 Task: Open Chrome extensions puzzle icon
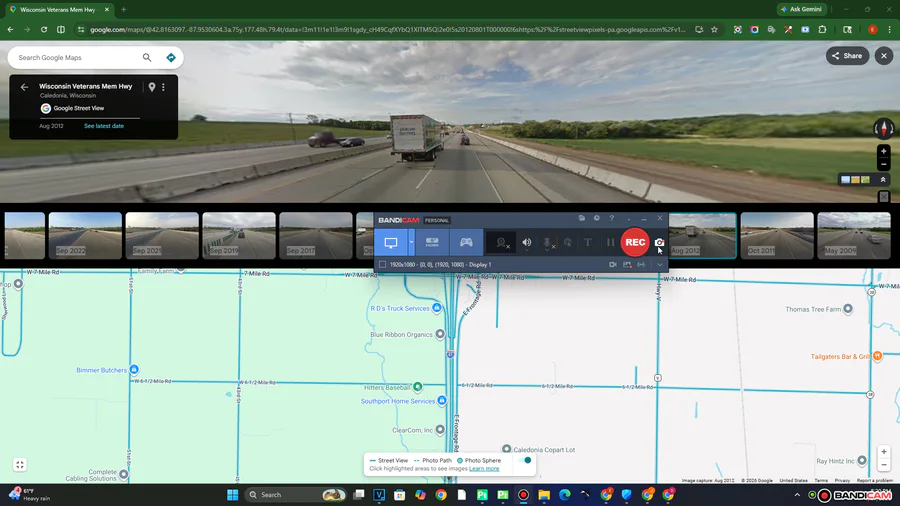tap(823, 29)
